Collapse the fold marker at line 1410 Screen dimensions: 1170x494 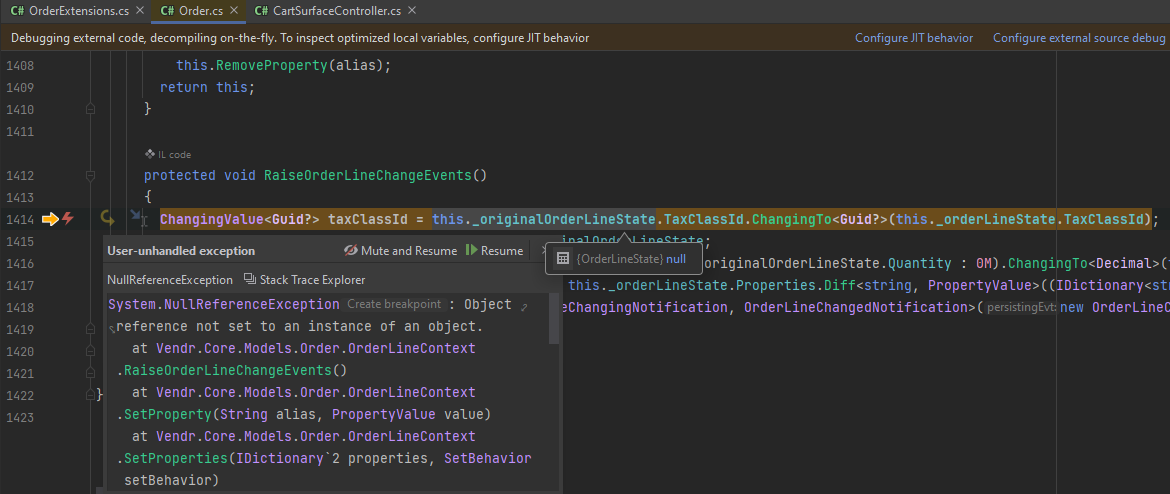point(91,109)
